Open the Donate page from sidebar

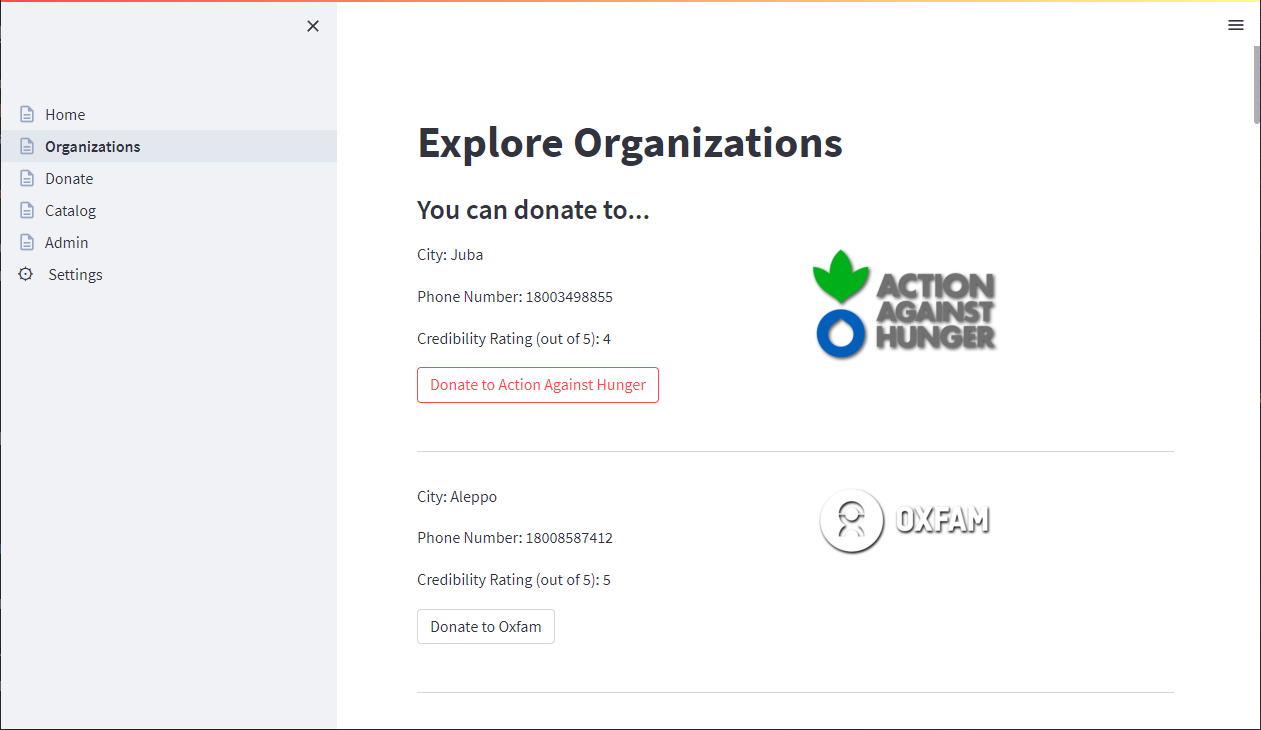pos(168,178)
